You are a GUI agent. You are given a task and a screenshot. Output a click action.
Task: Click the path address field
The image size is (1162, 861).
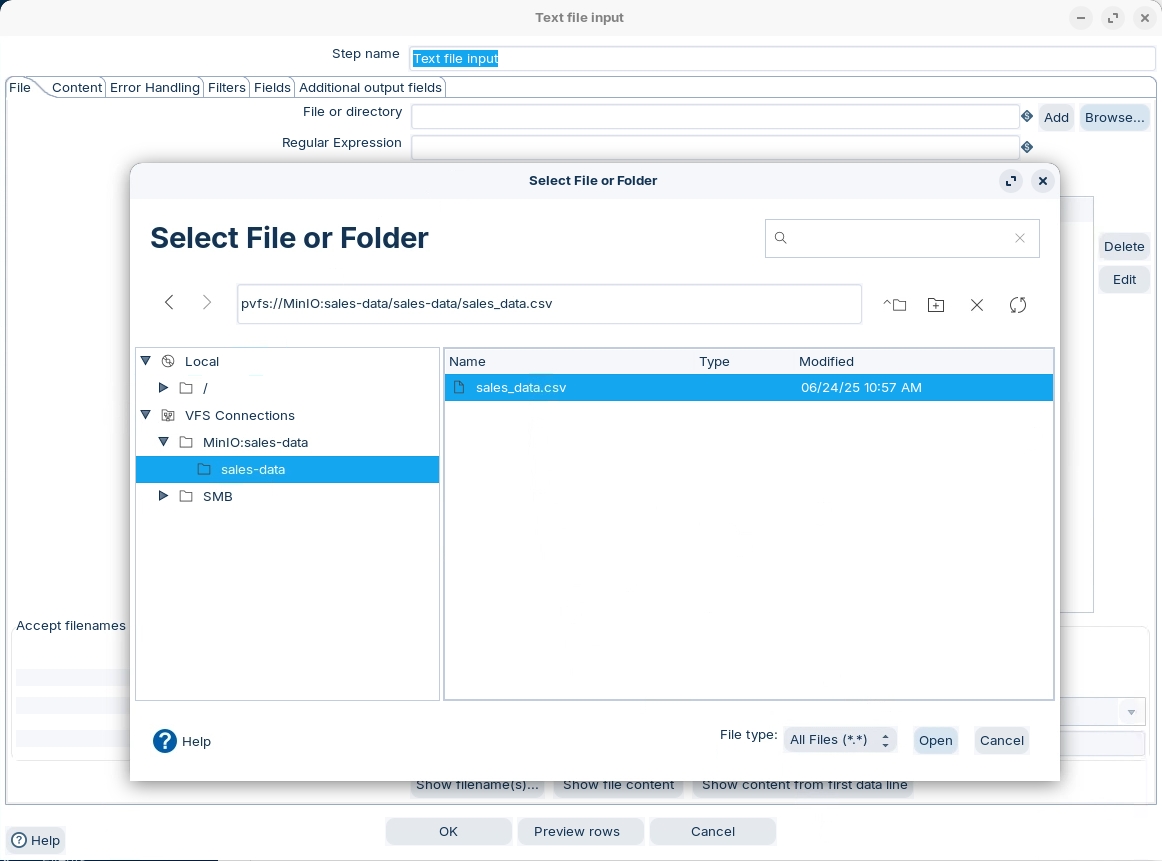click(548, 304)
